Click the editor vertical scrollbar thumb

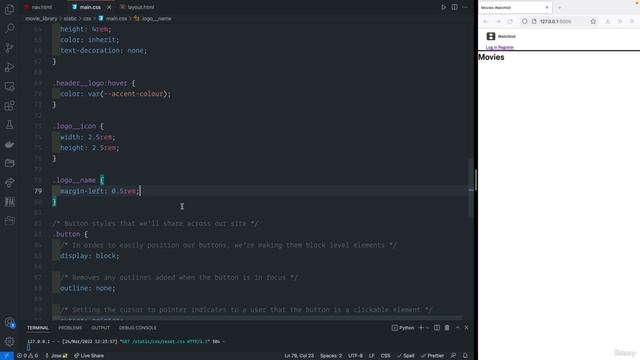(471, 188)
